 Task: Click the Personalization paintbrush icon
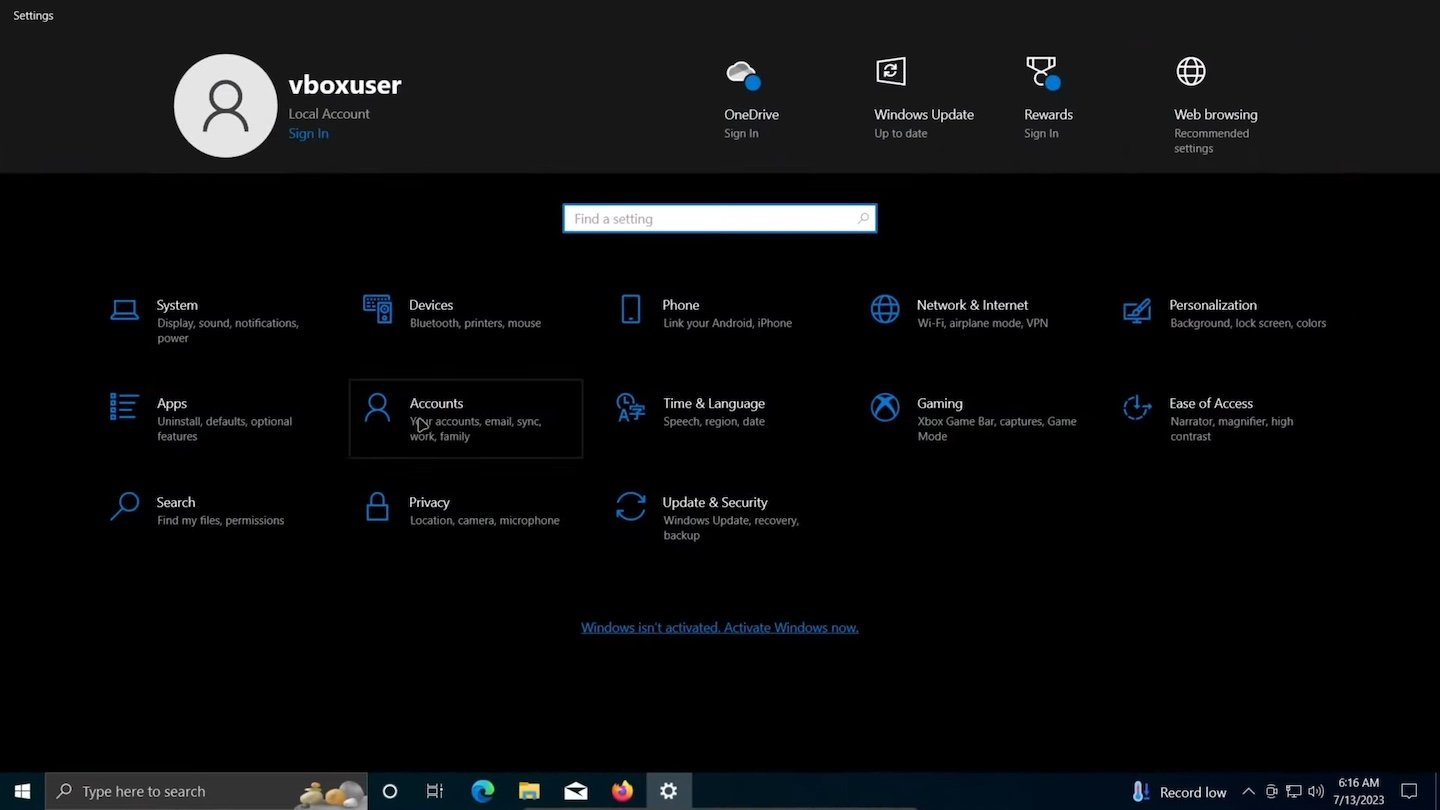coord(1137,310)
